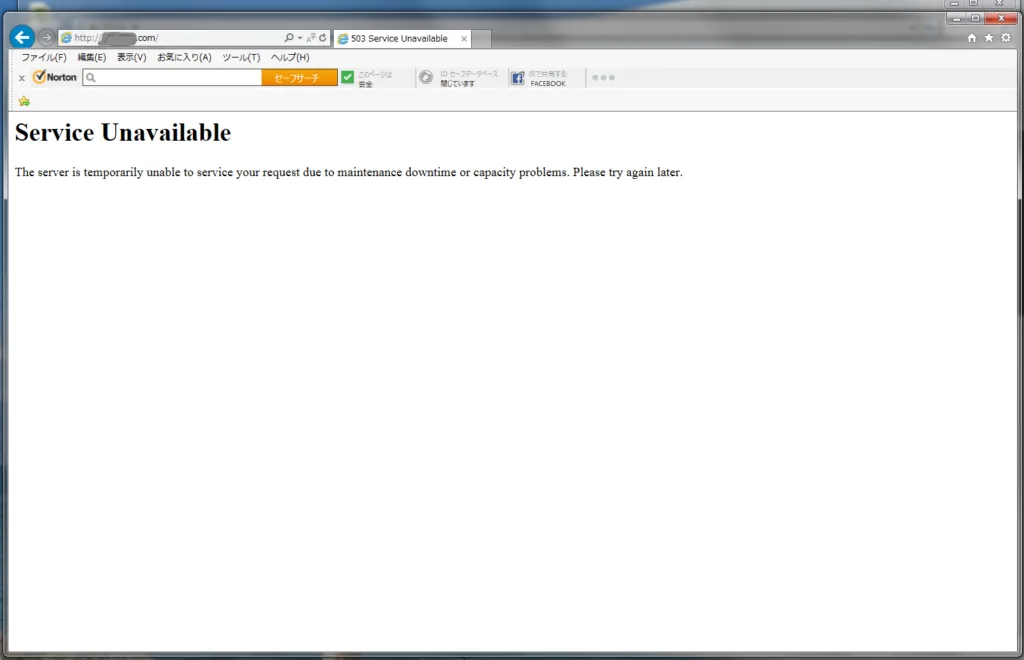
Task: Click the forward navigation arrow
Action: point(46,37)
